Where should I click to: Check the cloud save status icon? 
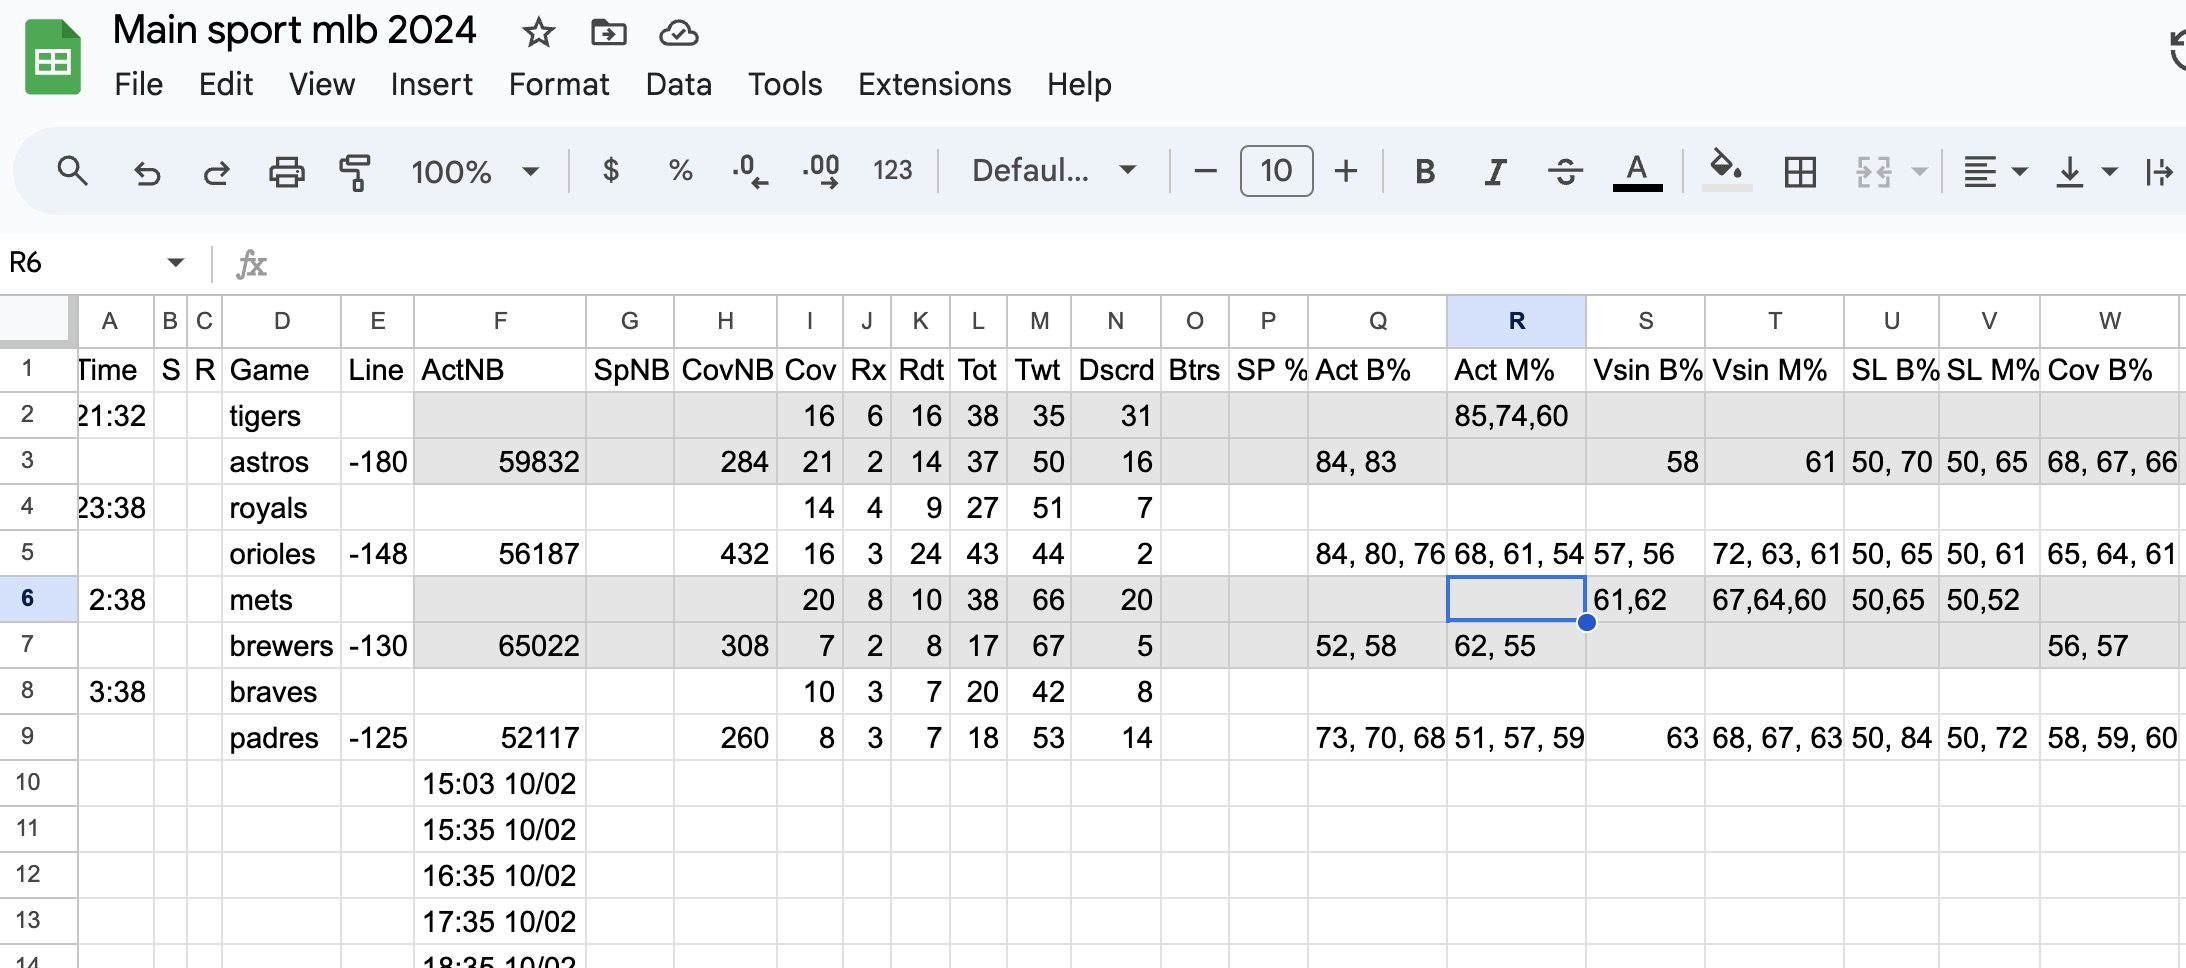coord(678,33)
